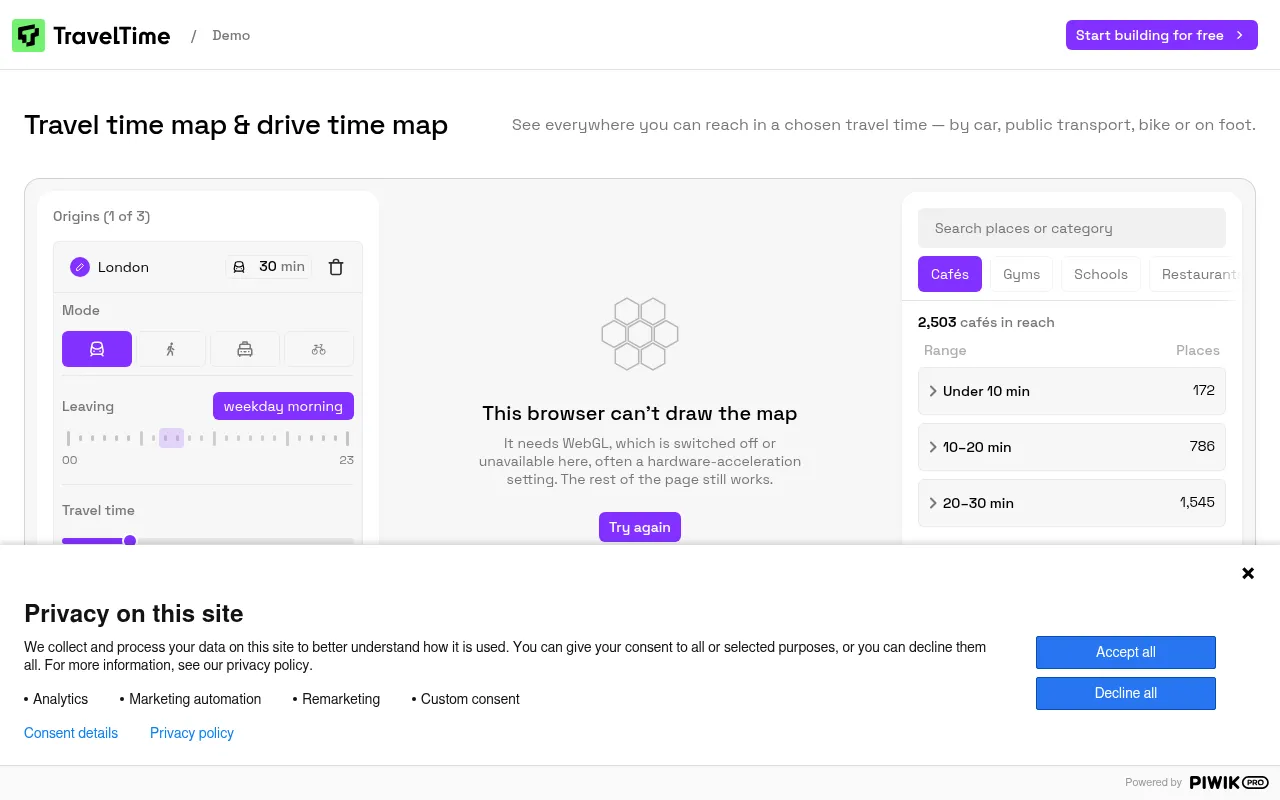Click the Travel time slider handle
Screen dimensions: 1280x800
coord(130,541)
